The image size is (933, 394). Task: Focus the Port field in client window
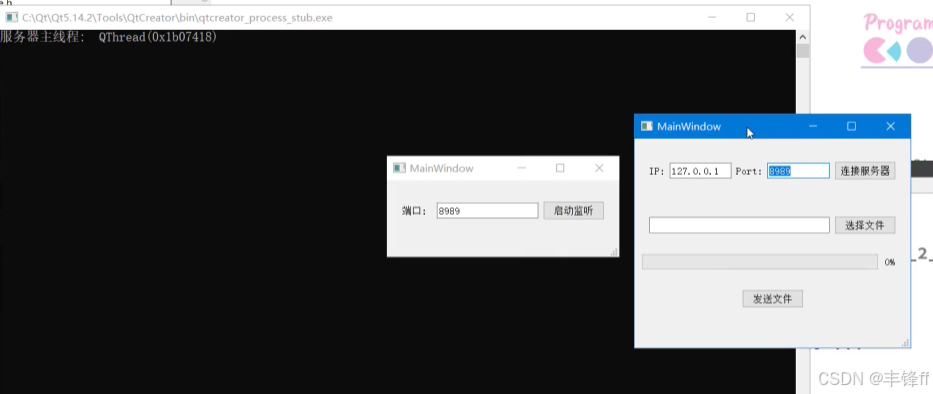pyautogui.click(x=798, y=171)
